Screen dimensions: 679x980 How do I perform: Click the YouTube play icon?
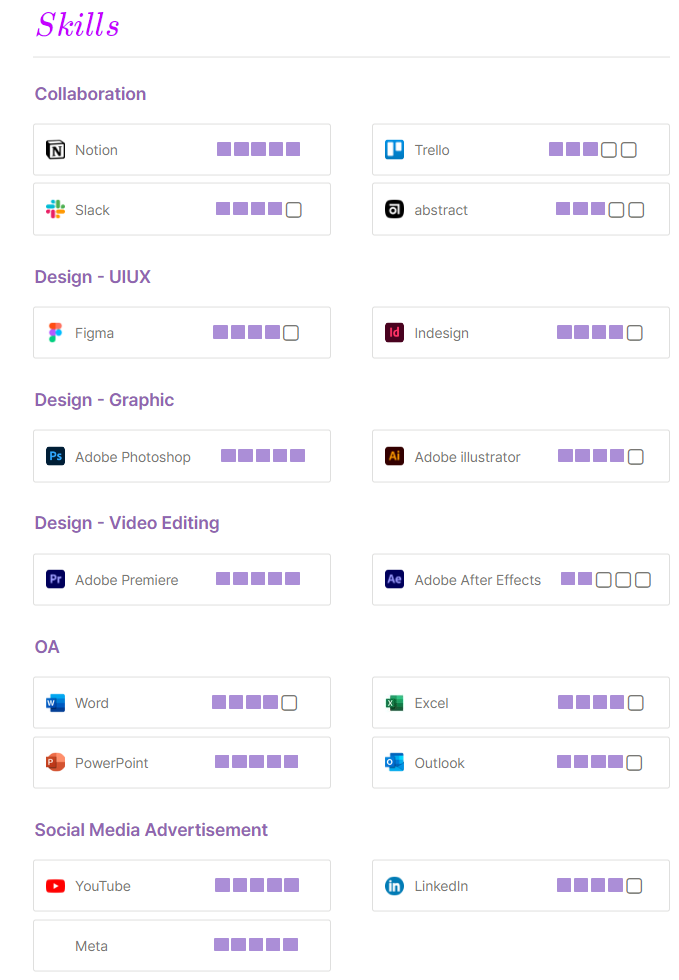tap(56, 886)
